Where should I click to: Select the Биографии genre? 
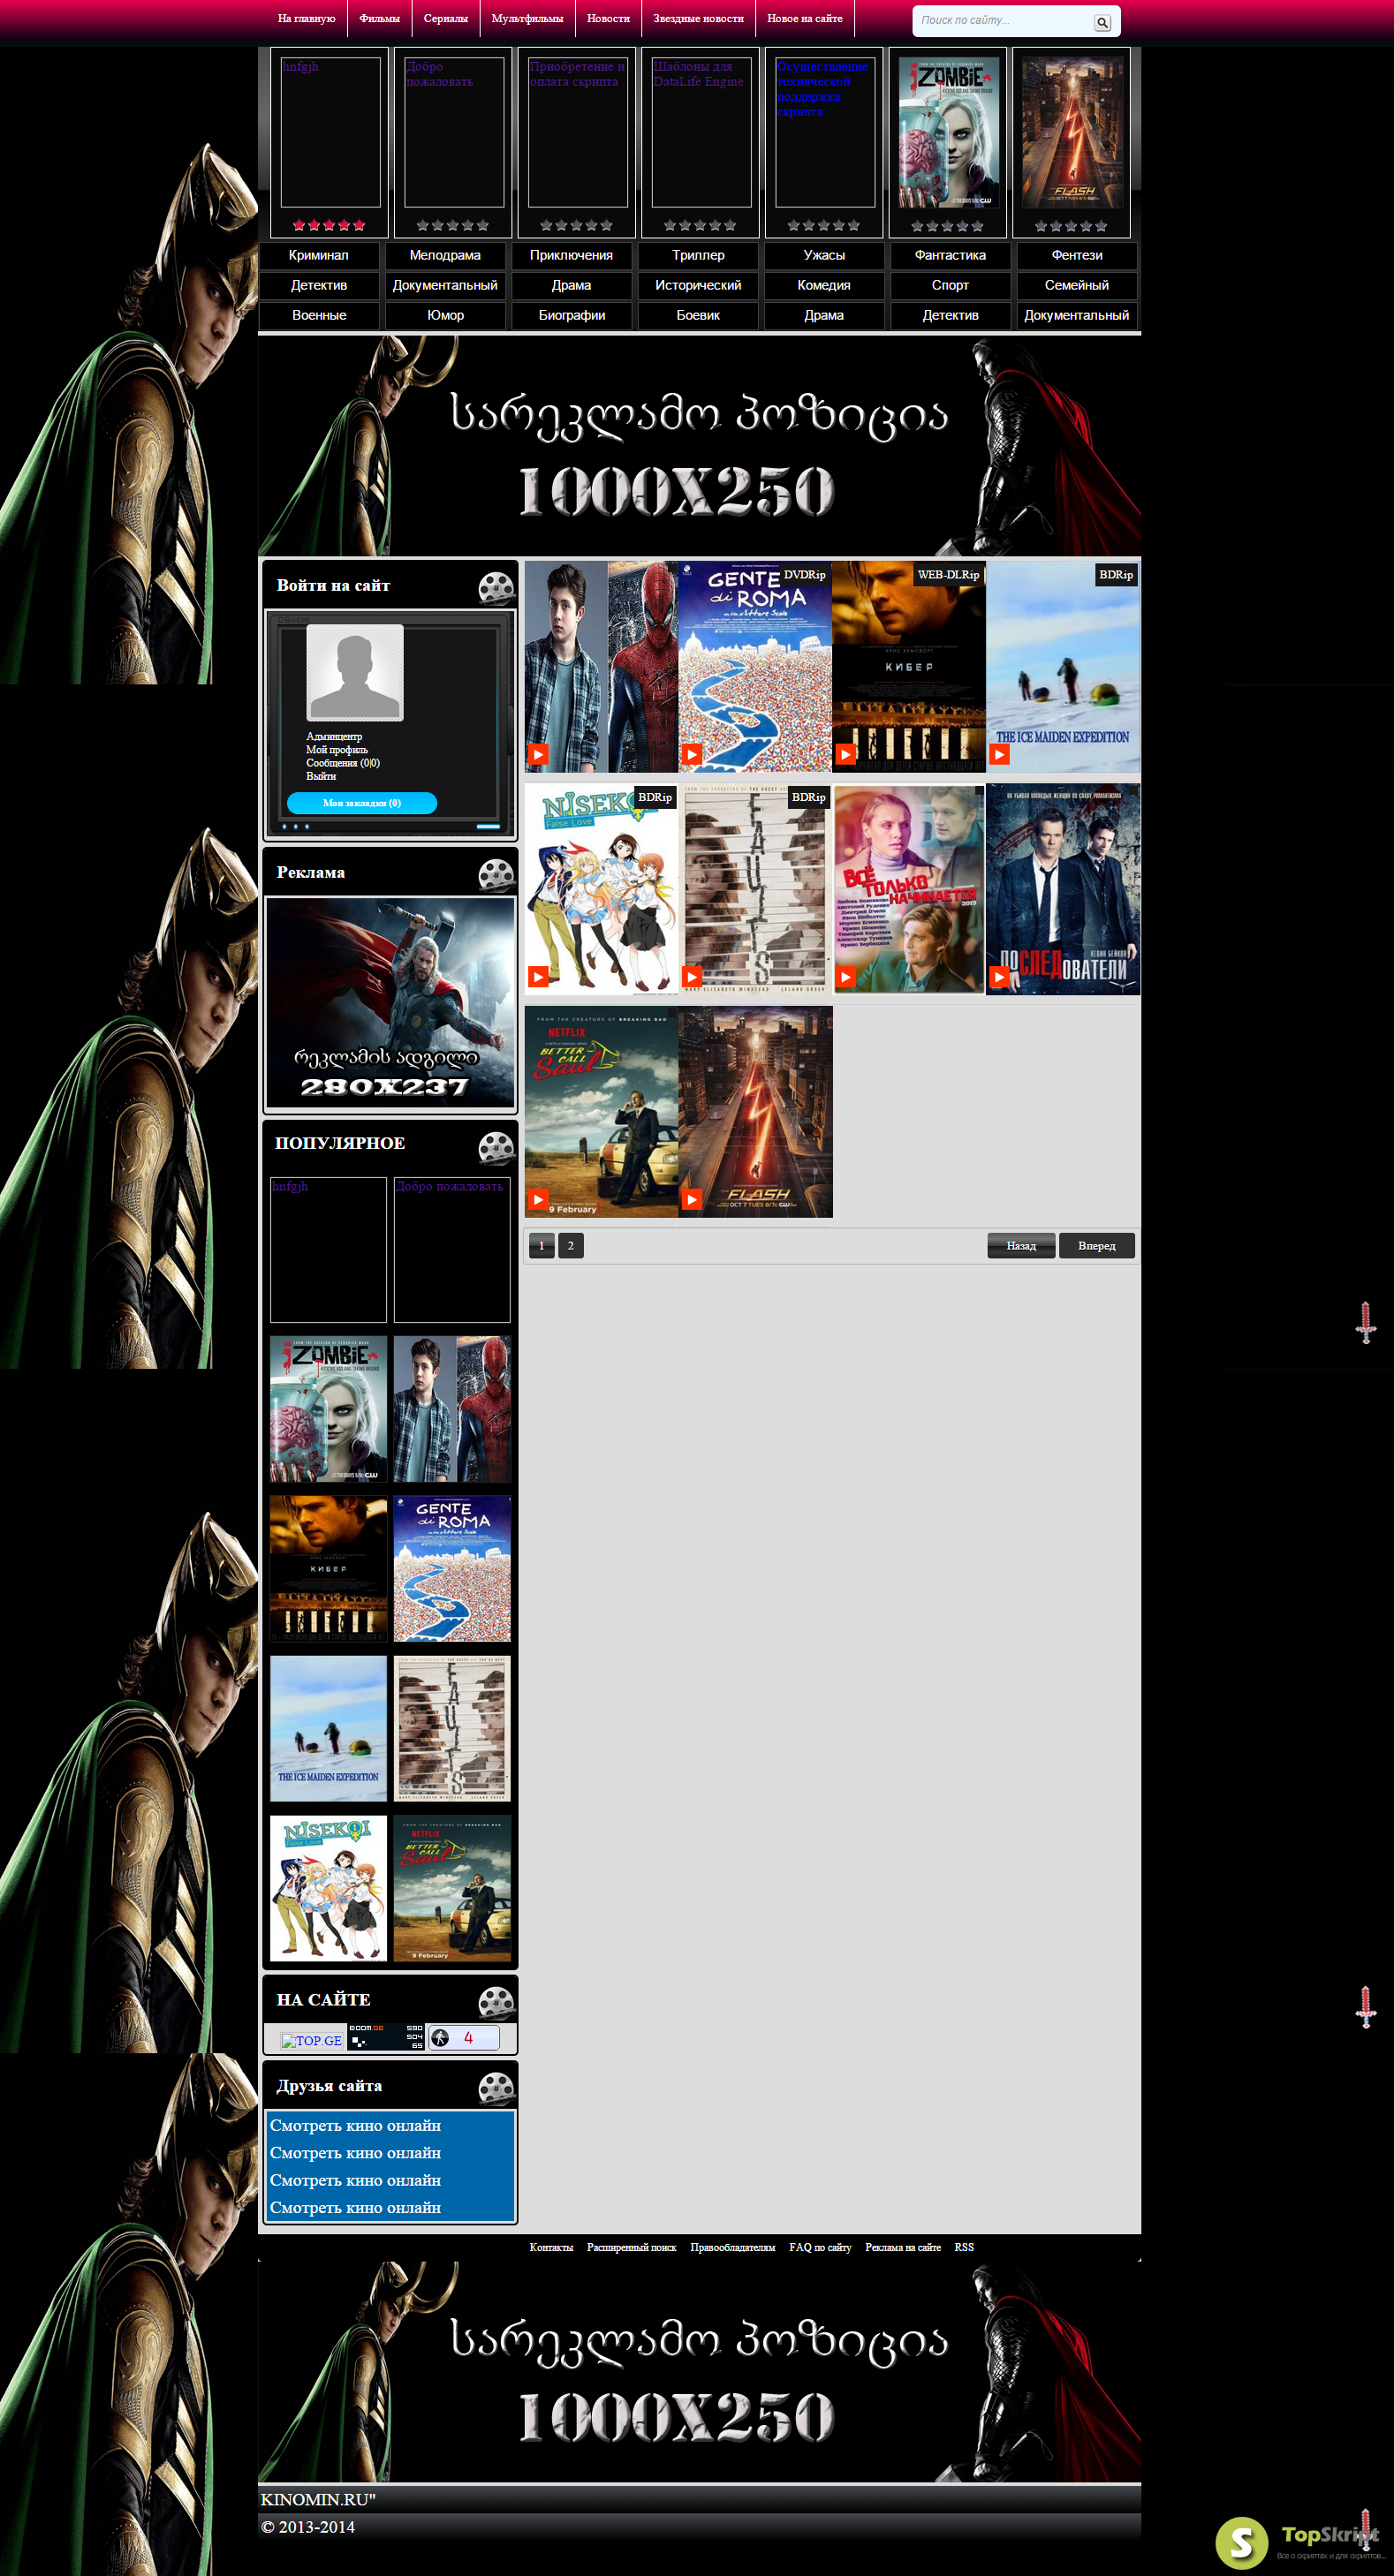click(x=571, y=315)
